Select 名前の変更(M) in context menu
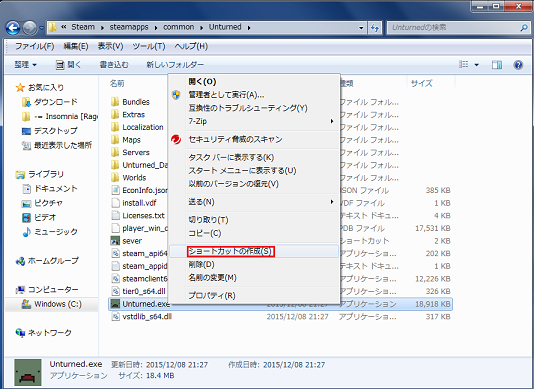Image resolution: width=534 pixels, height=389 pixels. click(254, 278)
